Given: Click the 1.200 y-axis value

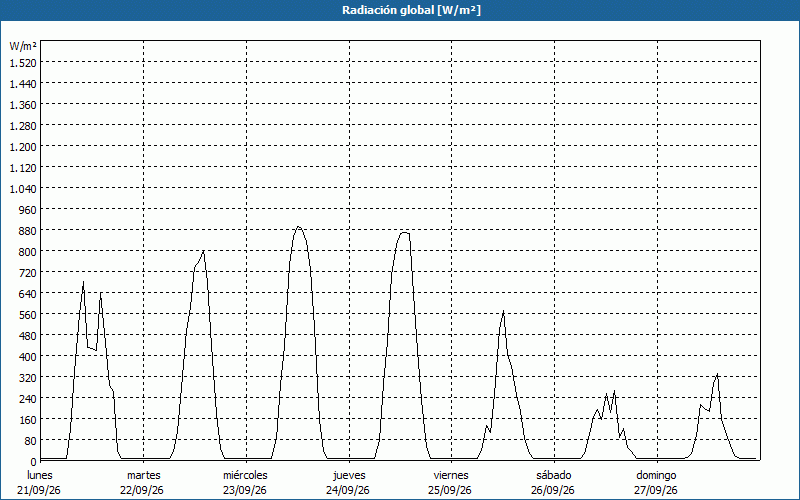Looking at the screenshot, I should pos(23,146).
